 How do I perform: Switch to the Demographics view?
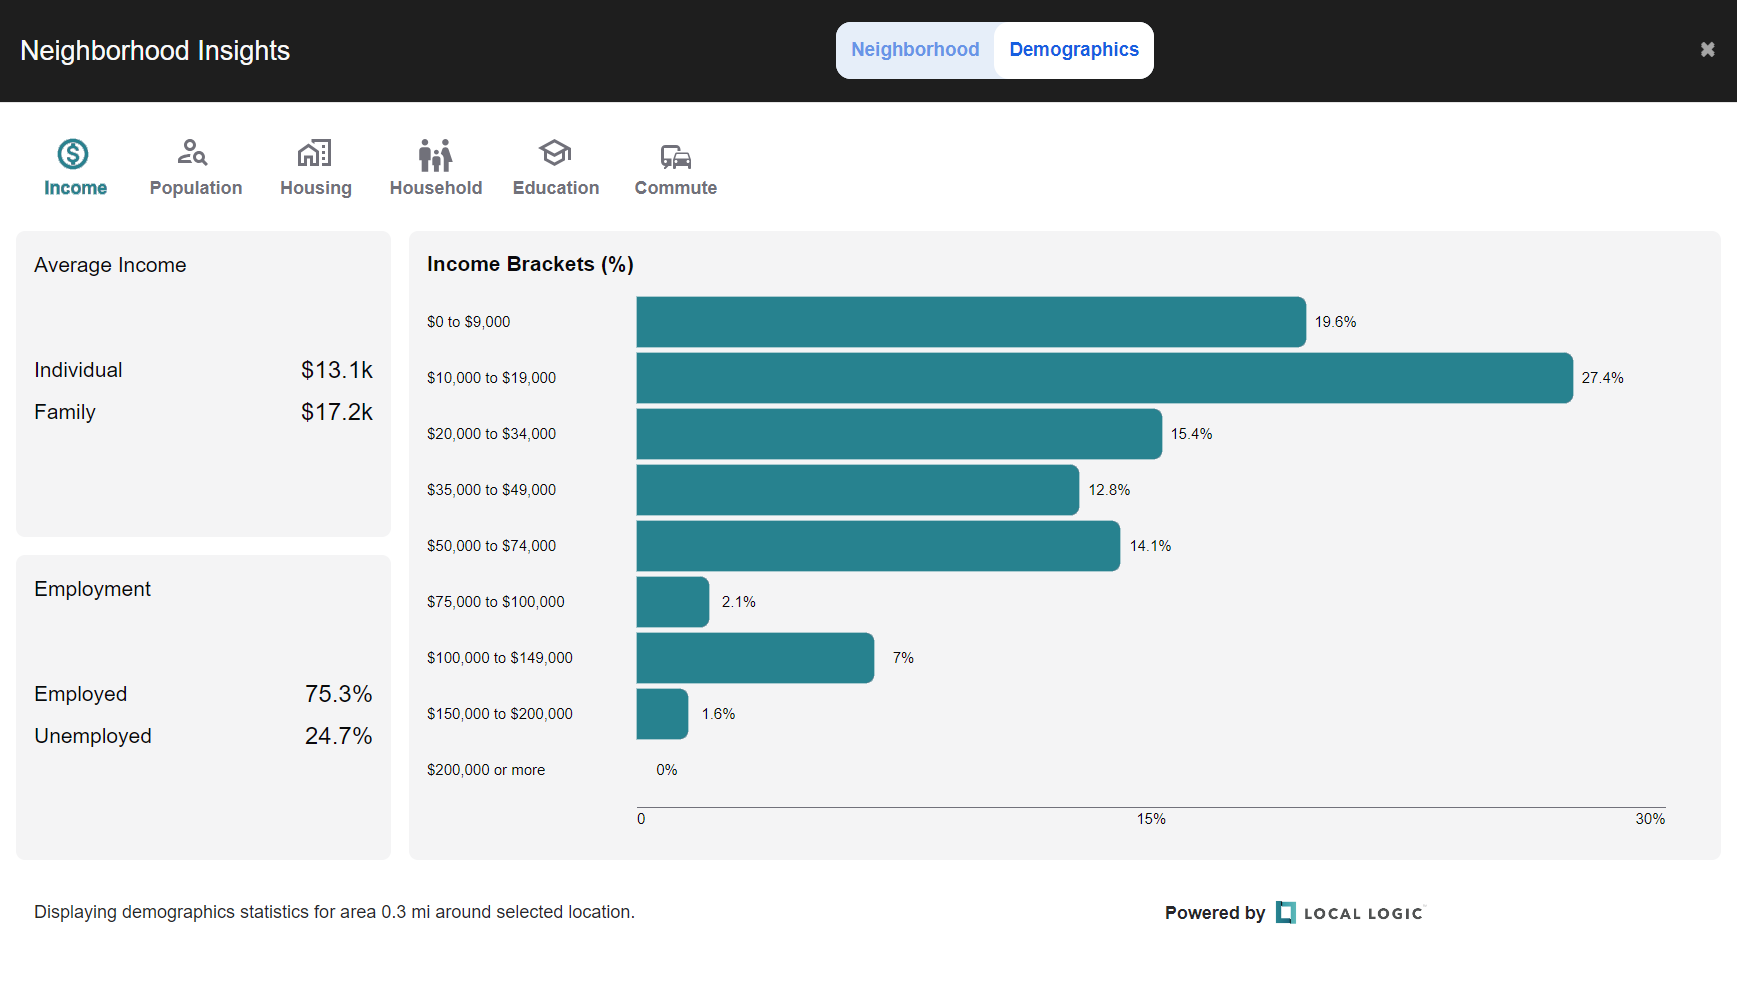point(1073,50)
